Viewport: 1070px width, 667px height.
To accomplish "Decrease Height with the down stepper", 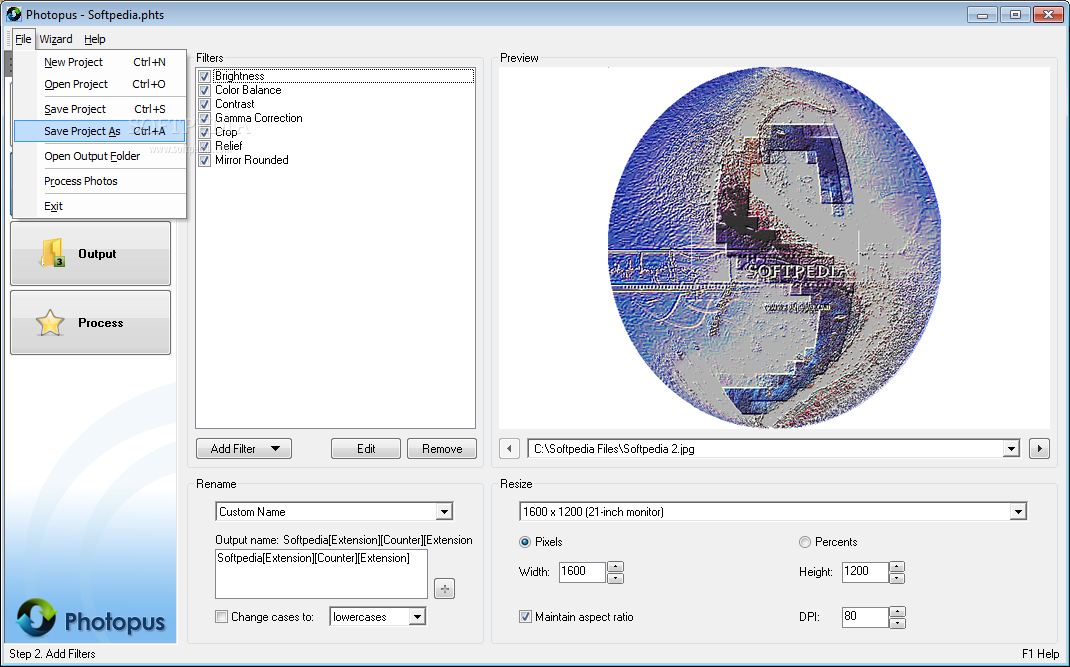I will (897, 578).
